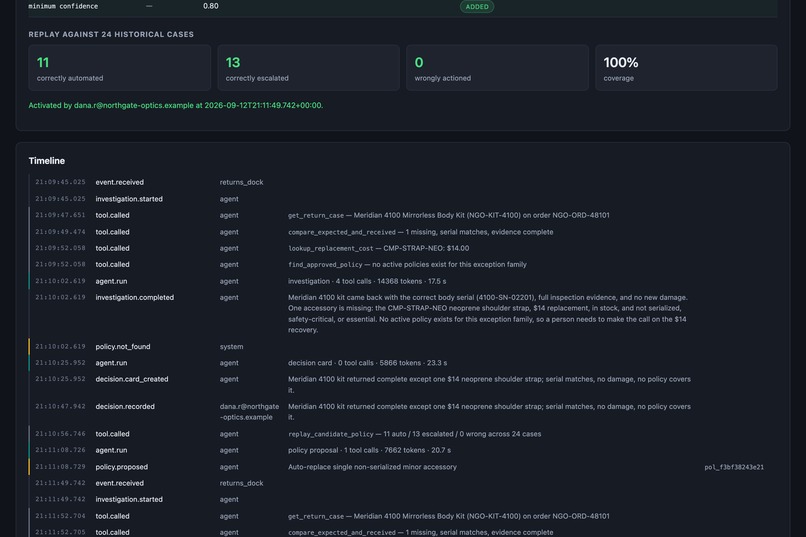Open the "11 correctly automated" card
This screenshot has height=537, width=806.
pyautogui.click(x=120, y=68)
